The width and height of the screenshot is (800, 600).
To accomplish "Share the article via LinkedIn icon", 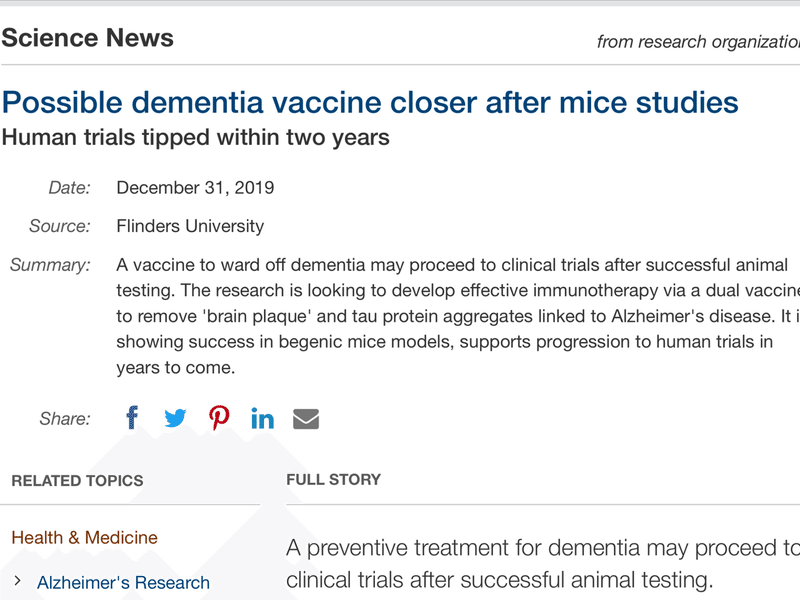I will pos(262,418).
